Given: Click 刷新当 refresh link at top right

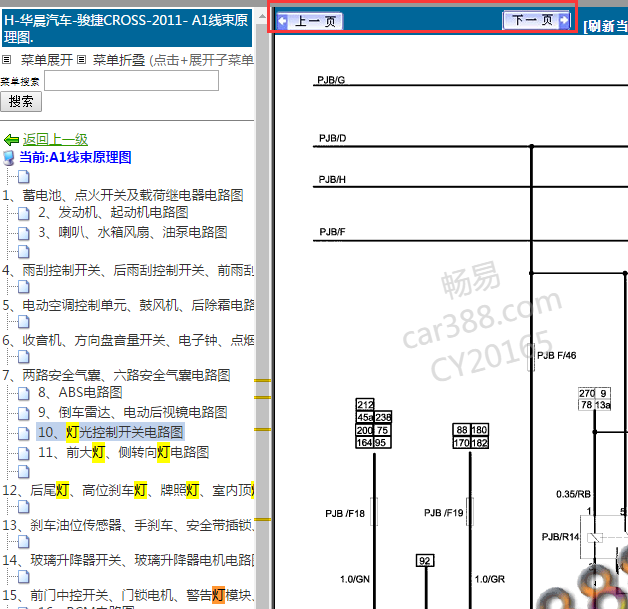Looking at the screenshot, I should (x=606, y=26).
